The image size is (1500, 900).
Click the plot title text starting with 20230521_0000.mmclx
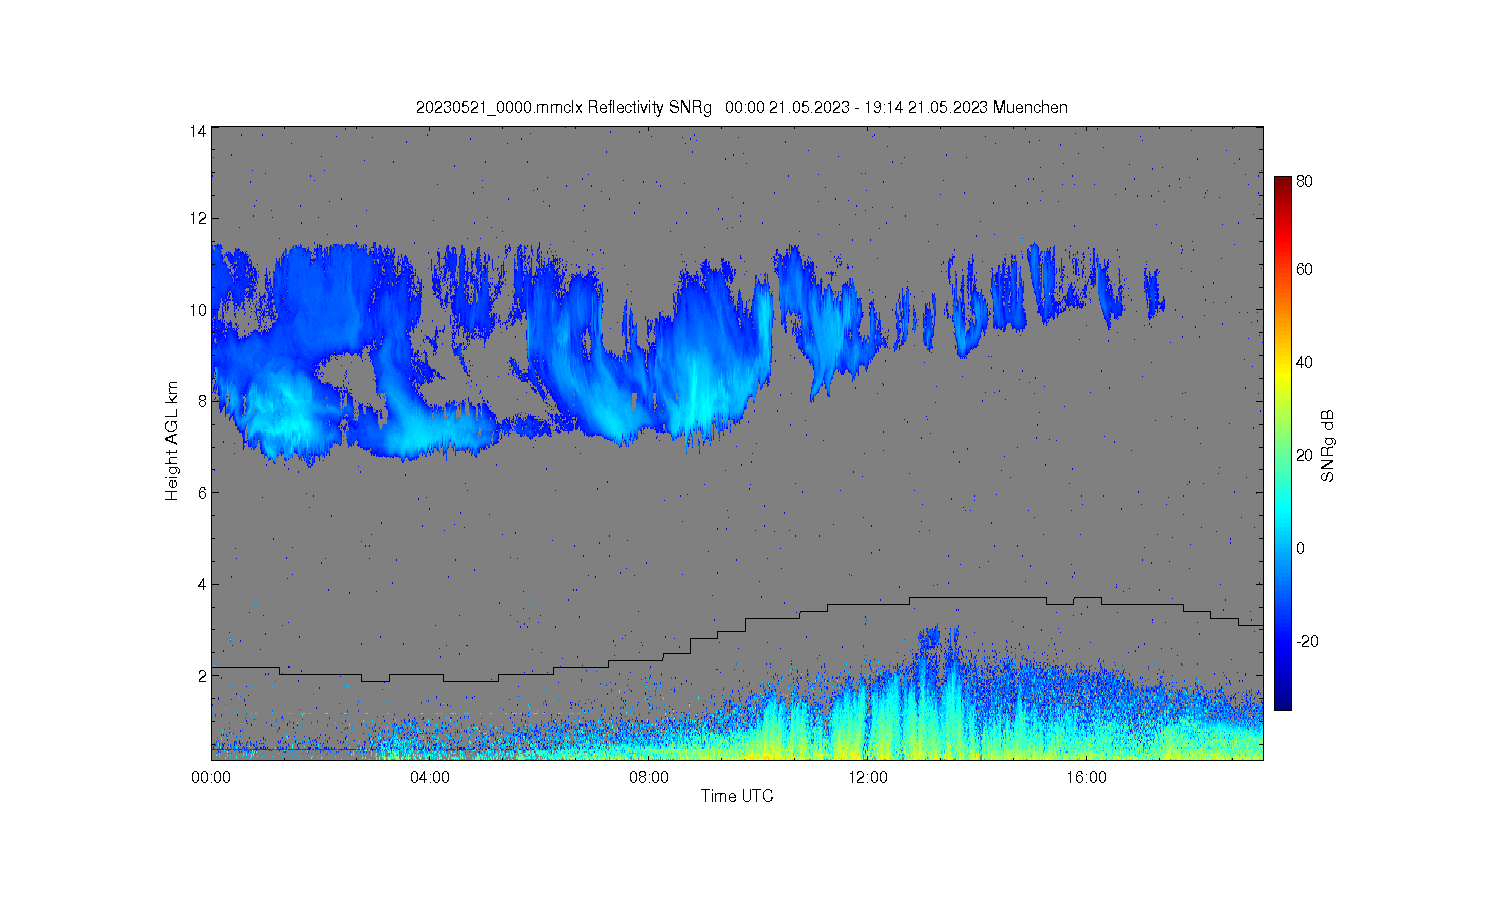coord(742,108)
